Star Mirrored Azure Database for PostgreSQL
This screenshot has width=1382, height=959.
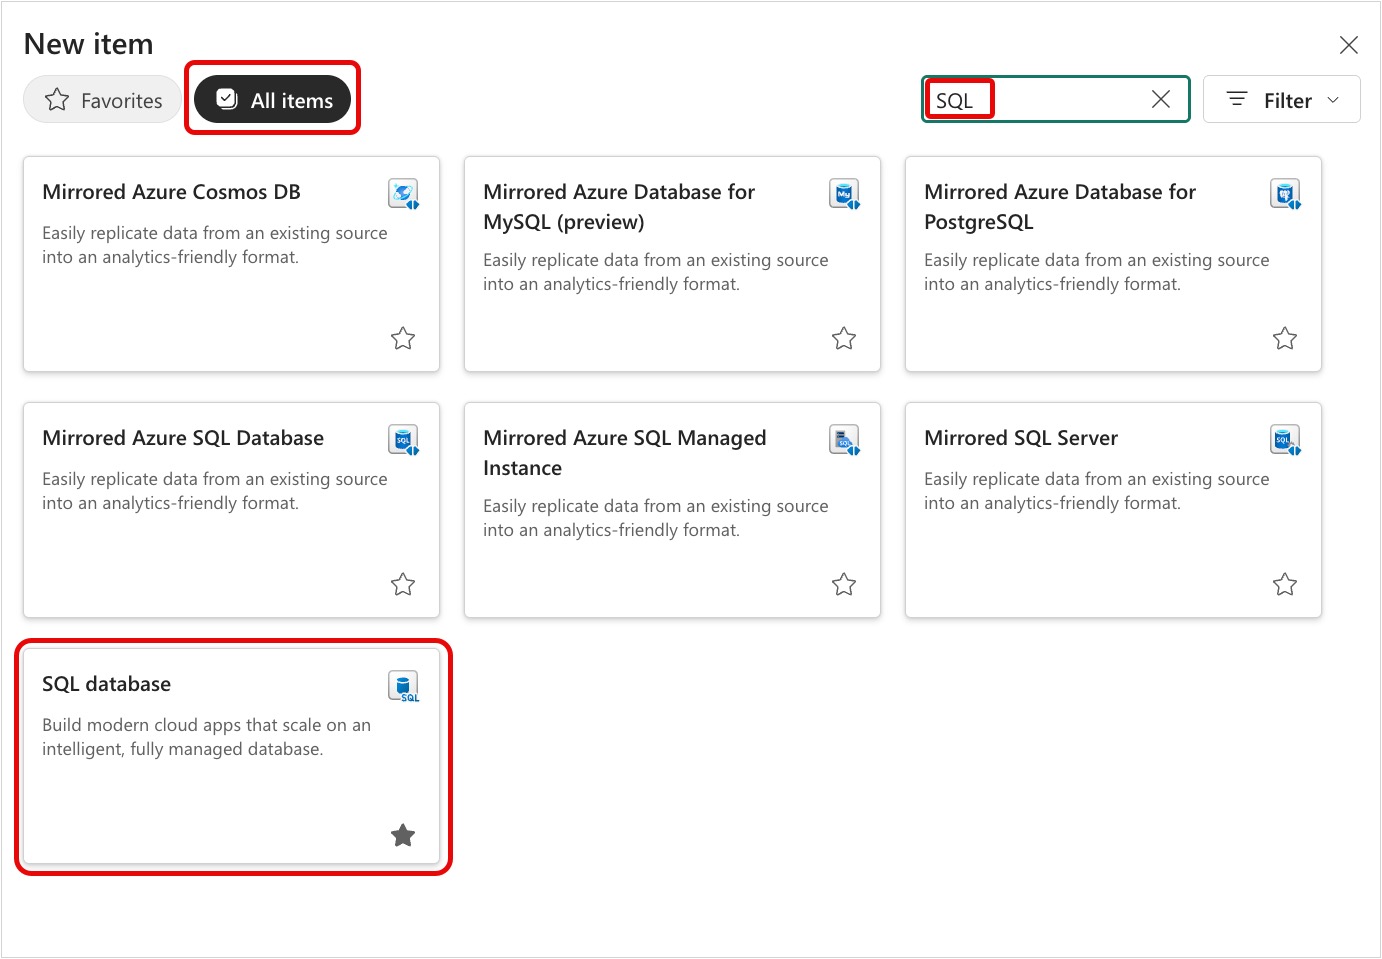pos(1285,338)
